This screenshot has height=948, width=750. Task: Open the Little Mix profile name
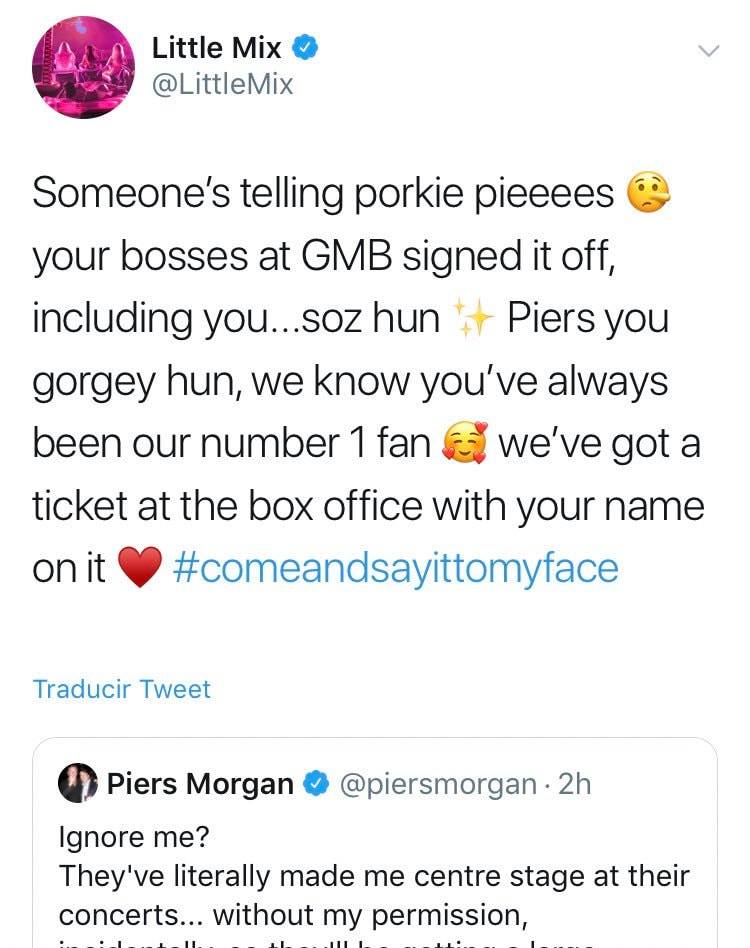pos(216,47)
